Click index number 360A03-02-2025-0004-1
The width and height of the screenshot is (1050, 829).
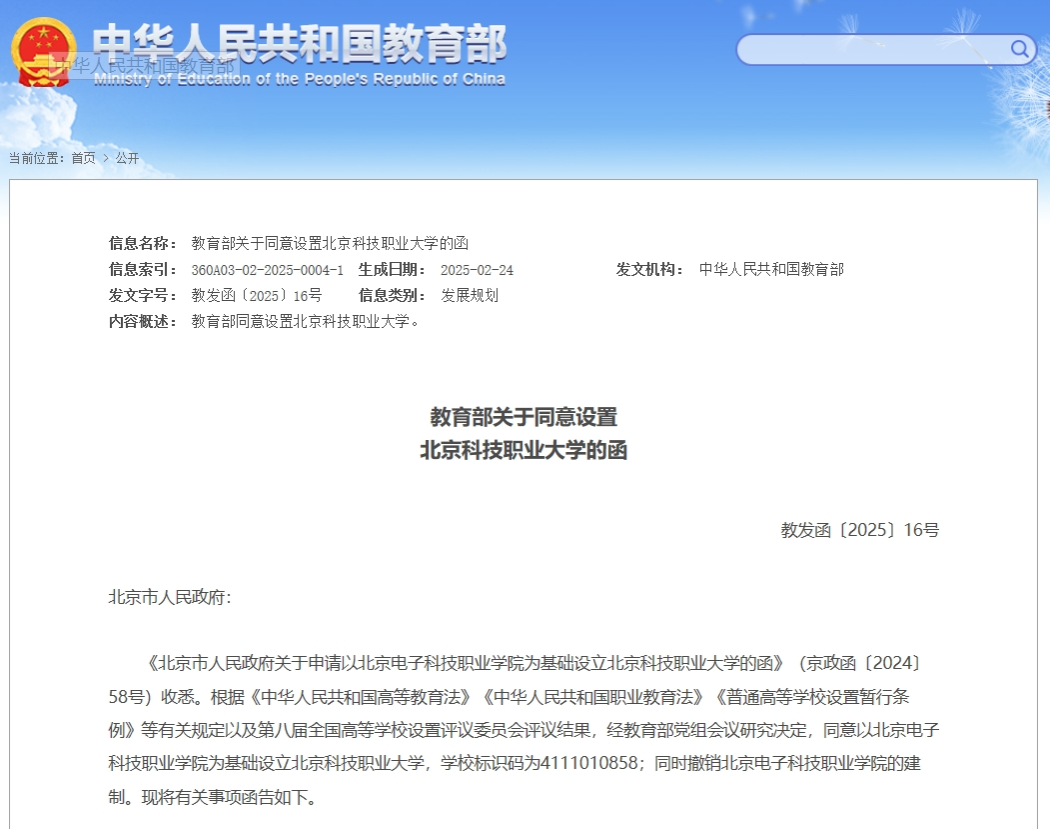click(267, 270)
